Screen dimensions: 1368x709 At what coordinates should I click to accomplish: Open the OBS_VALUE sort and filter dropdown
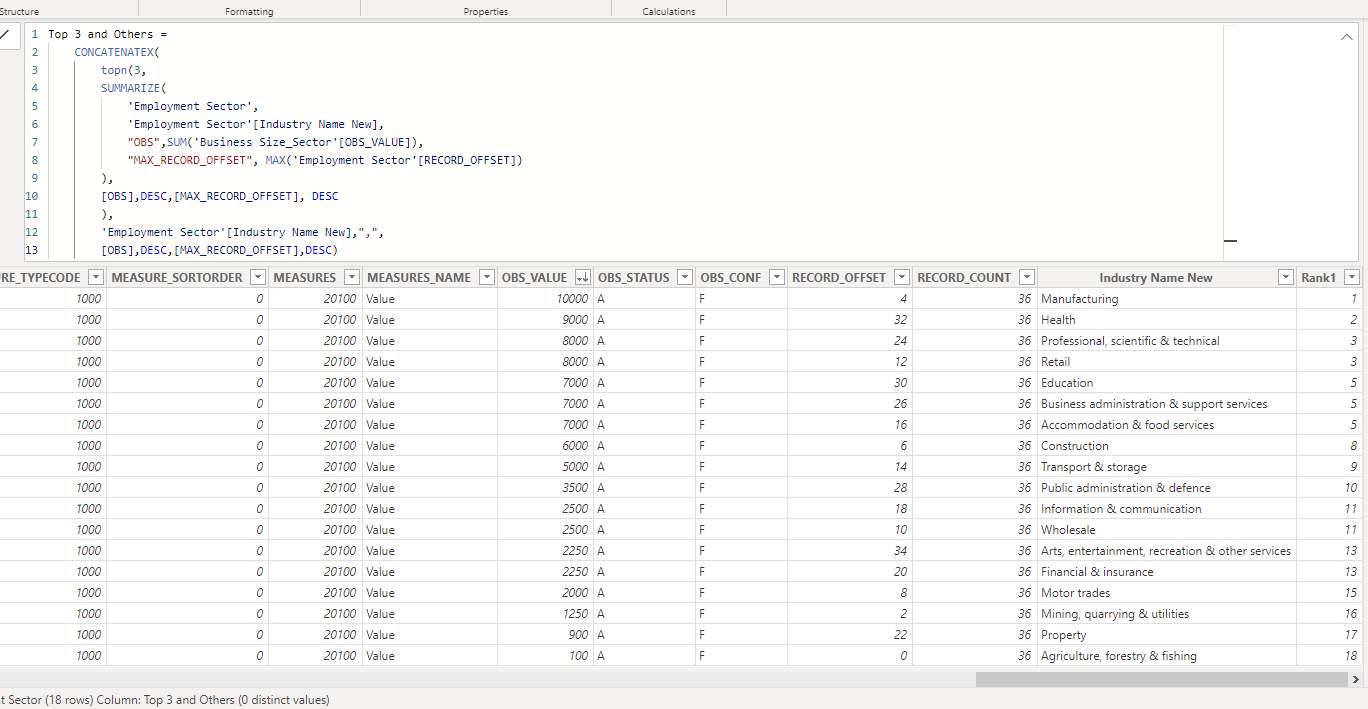(x=582, y=277)
